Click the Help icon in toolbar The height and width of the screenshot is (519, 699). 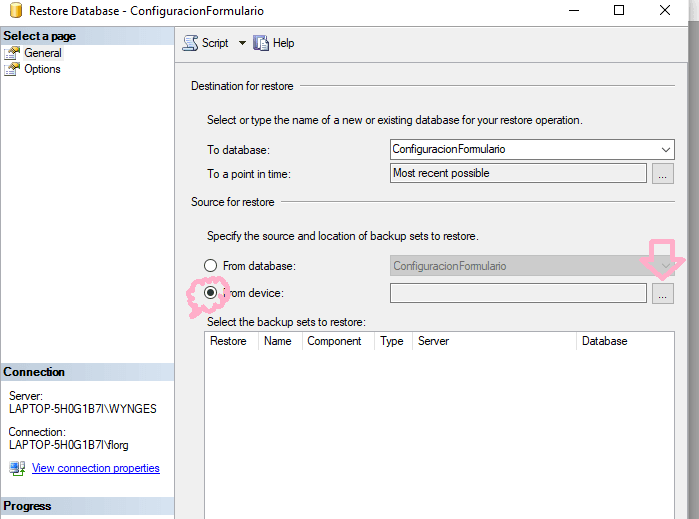coord(262,43)
